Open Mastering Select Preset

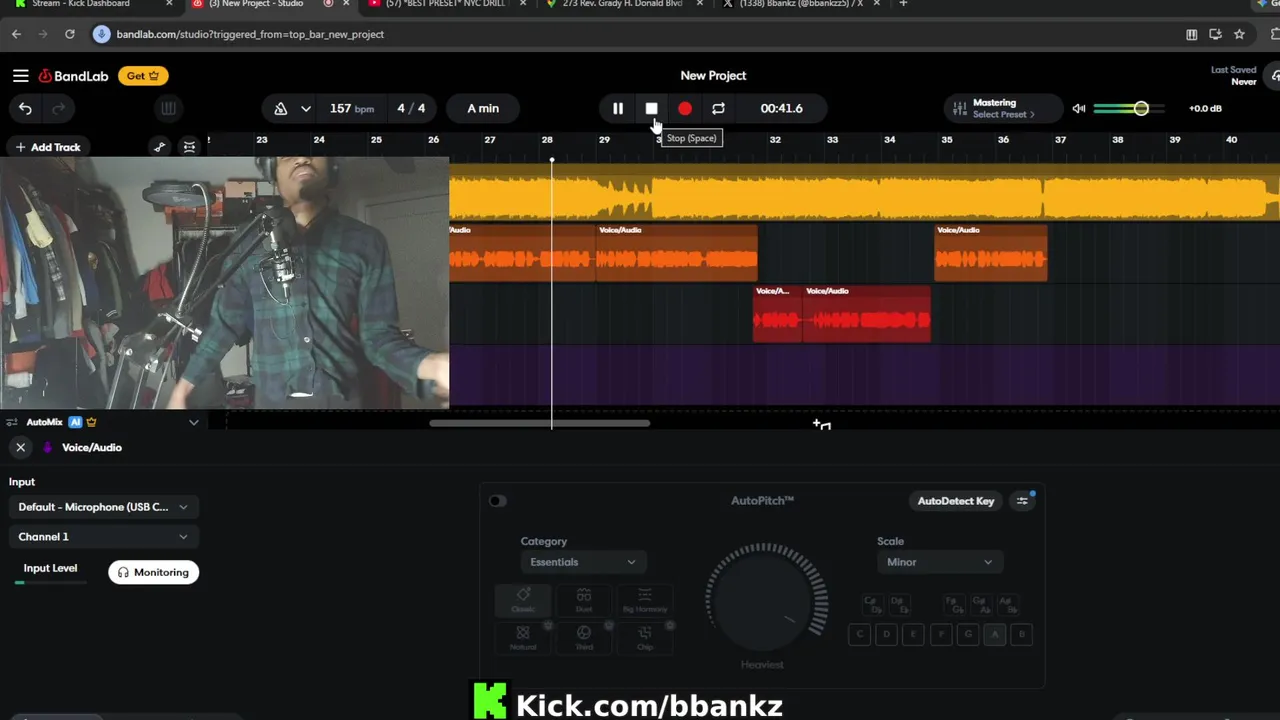[1003, 108]
